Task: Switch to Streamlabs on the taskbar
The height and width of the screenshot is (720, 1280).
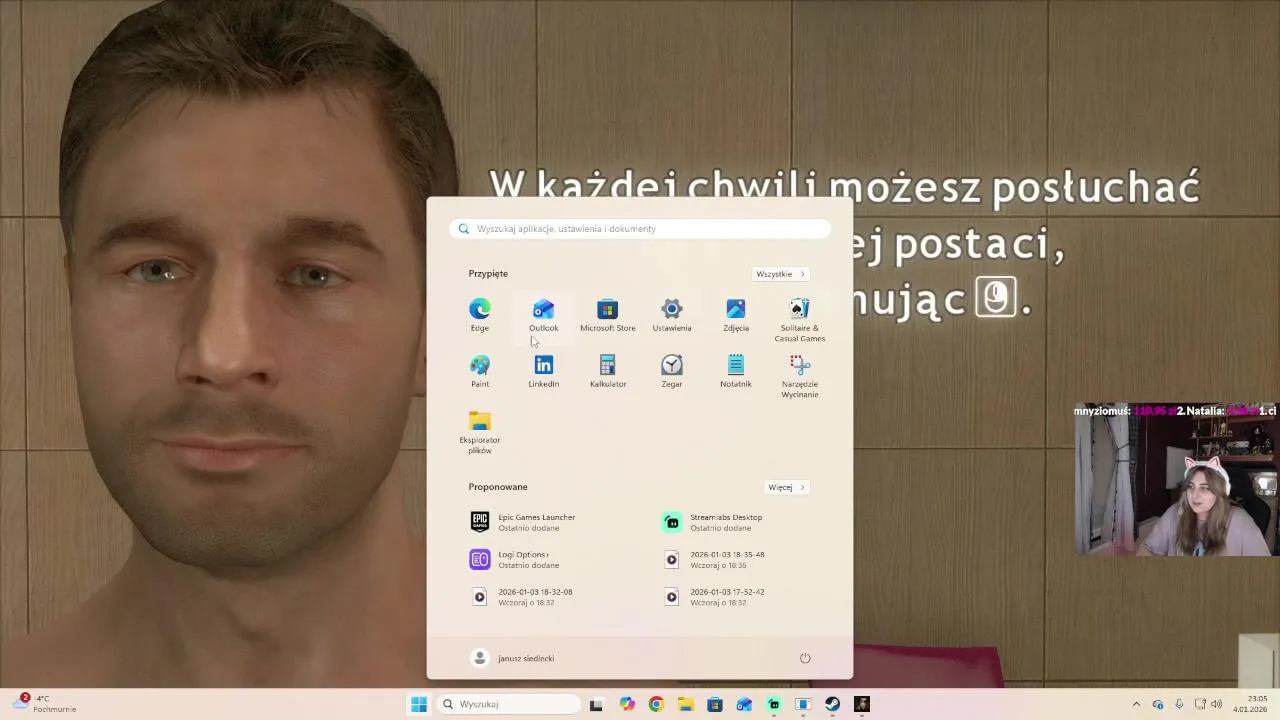Action: click(x=774, y=704)
